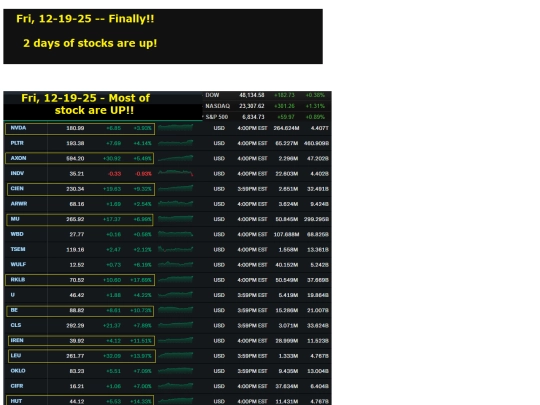Click the DOW index label
Image resolution: width=540 pixels, height=405 pixels.
click(x=212, y=95)
